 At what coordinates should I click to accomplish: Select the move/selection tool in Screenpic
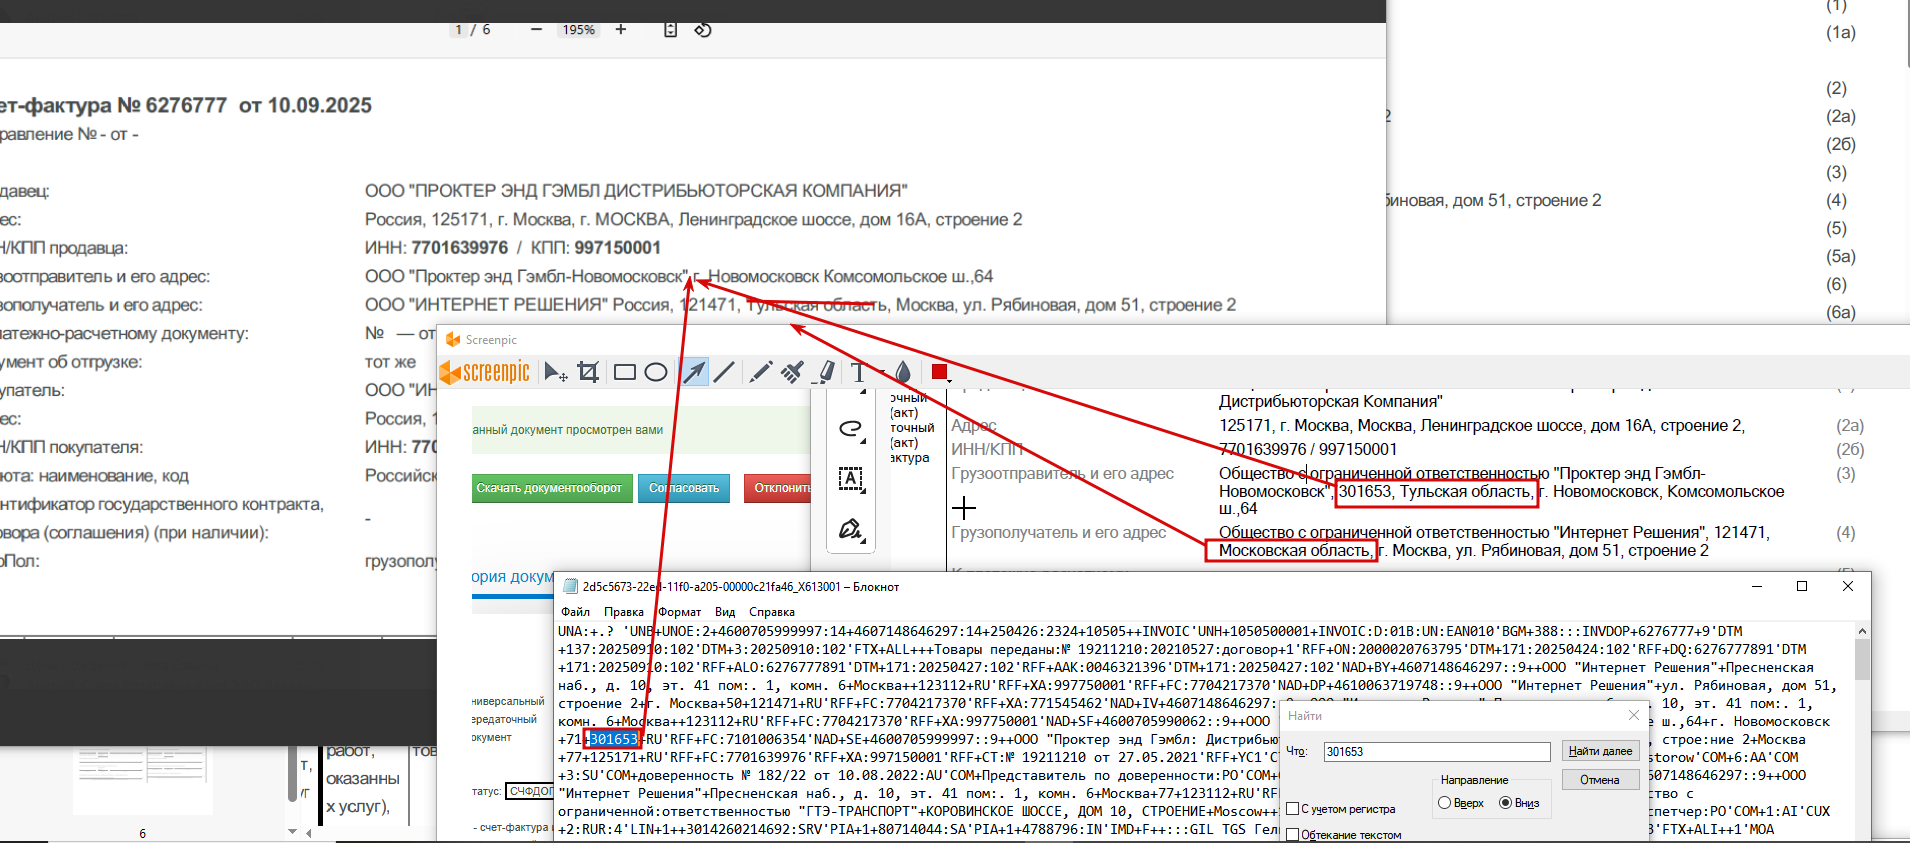pos(555,372)
